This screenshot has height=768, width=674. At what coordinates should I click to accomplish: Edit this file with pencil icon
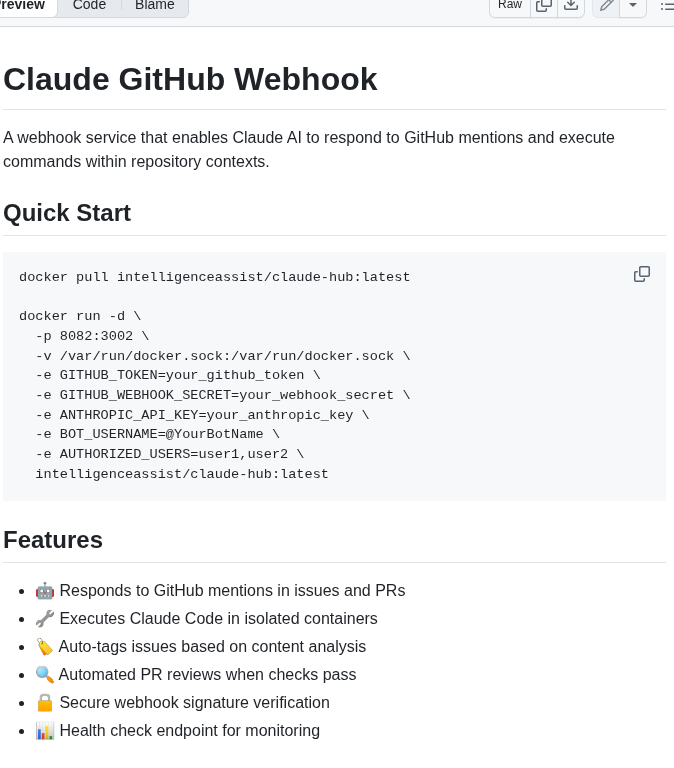[606, 5]
